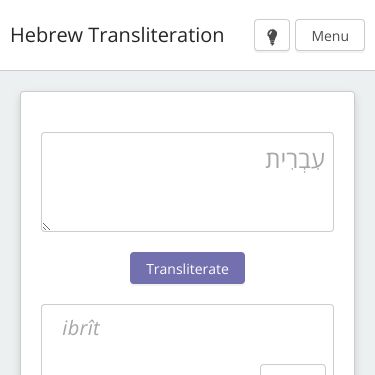Open the dropdown Menu in the header
Viewport: 375px width, 375px height.
(x=330, y=35)
